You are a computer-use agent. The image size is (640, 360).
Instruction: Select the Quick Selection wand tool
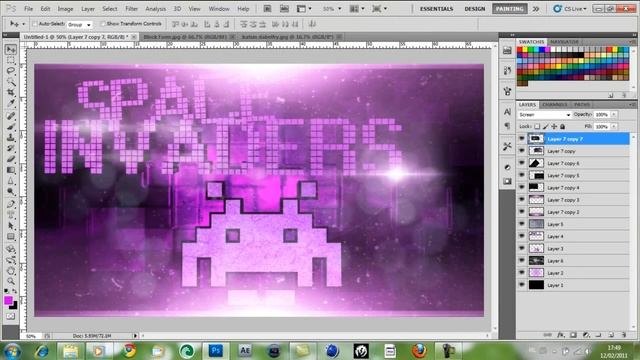[11, 82]
